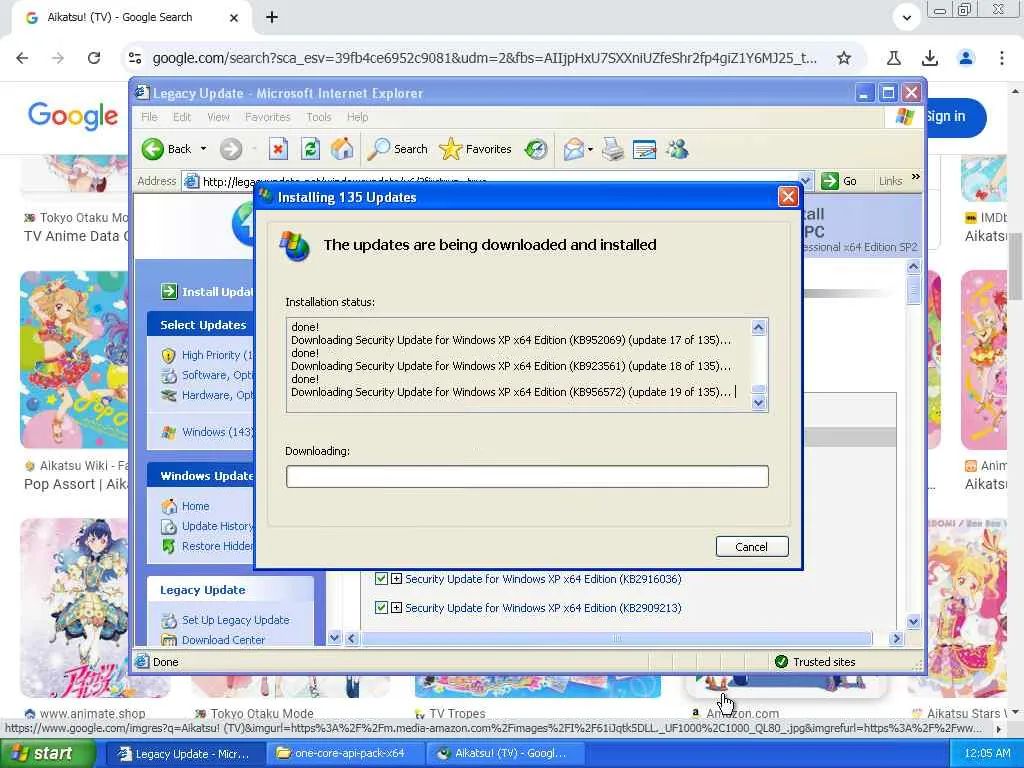Click the IE Messenger people icon

click(677, 150)
